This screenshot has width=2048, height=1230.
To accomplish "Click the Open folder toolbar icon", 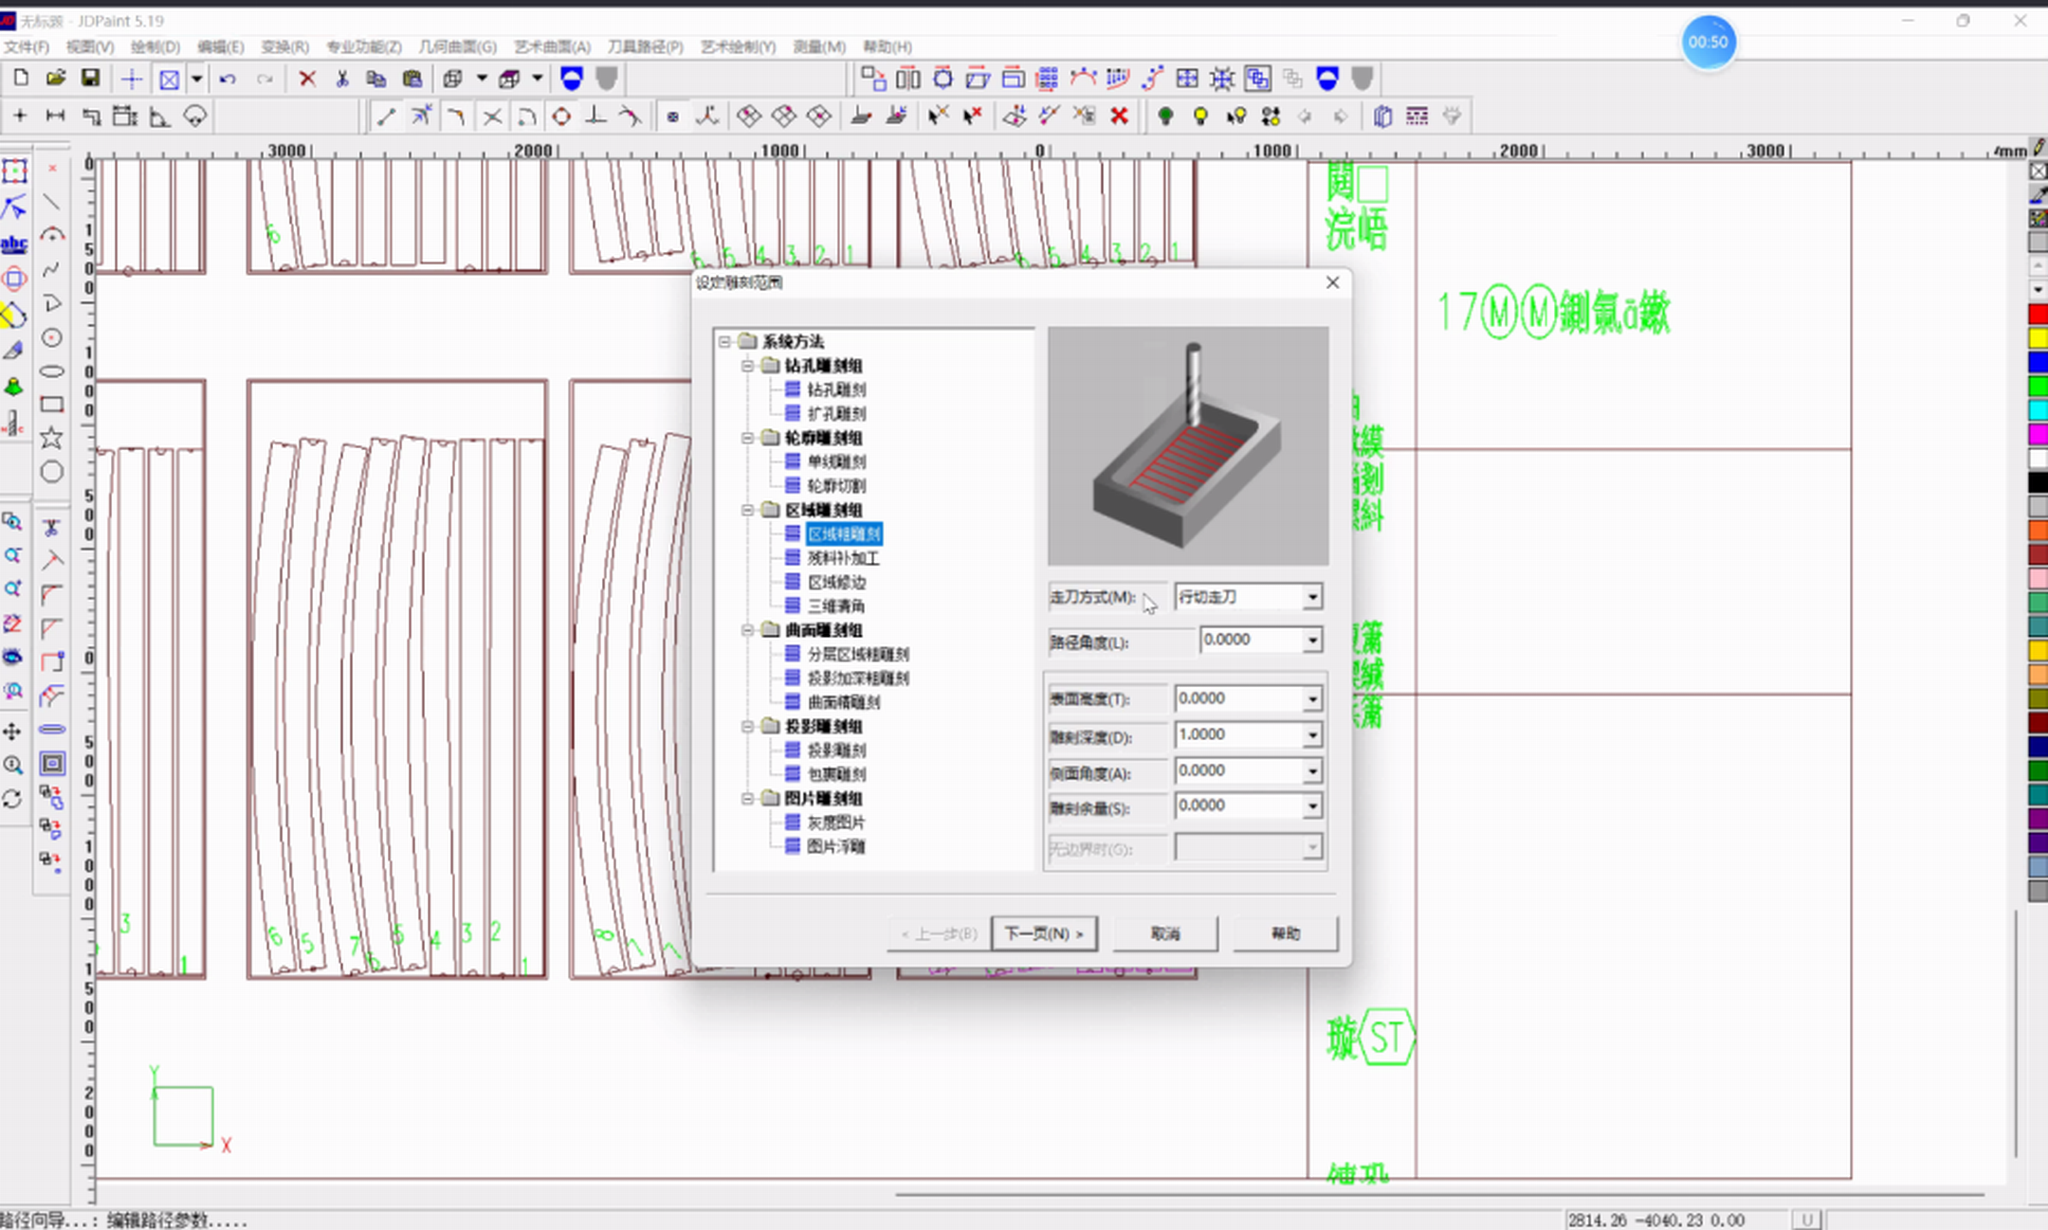I will (56, 78).
